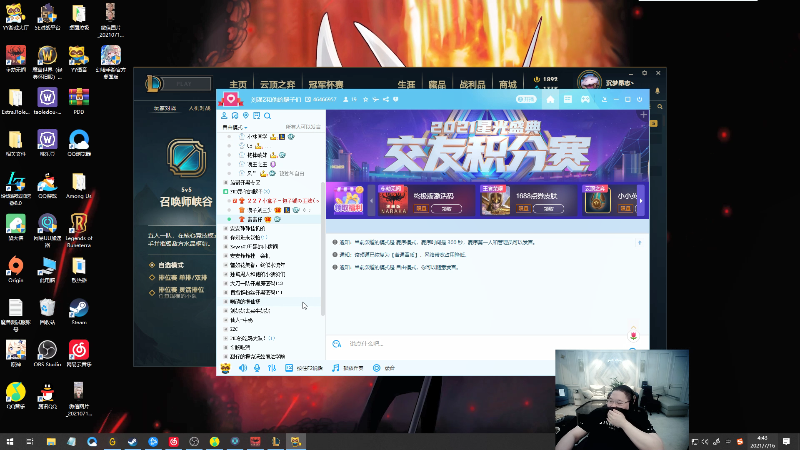Screen dimensions: 800x450
Task: Click the plus icon at banner top-right
Action: click(x=643, y=115)
